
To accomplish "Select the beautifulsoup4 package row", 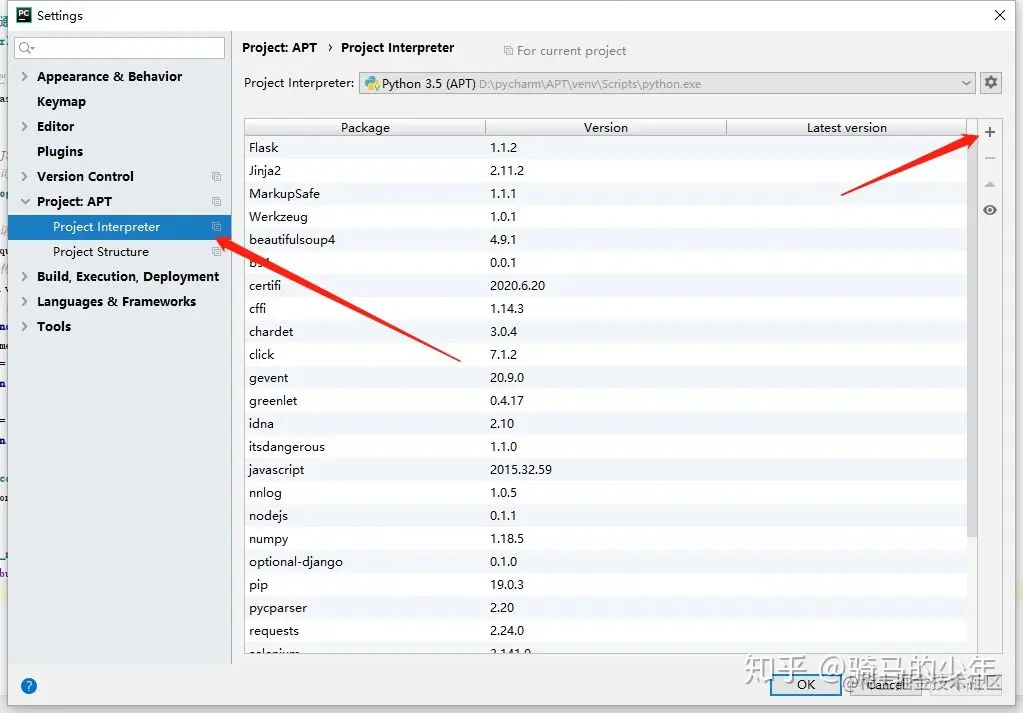I will click(x=606, y=239).
